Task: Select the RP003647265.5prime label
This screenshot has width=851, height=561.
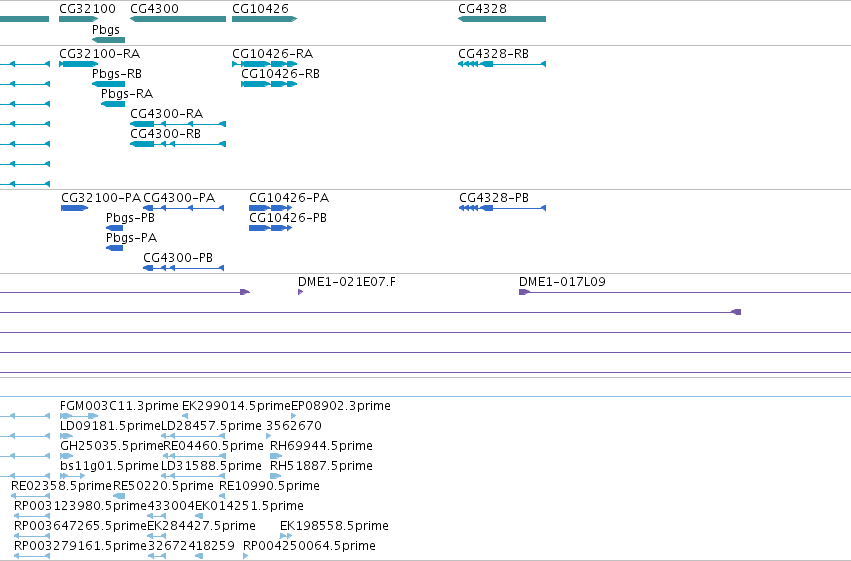Action: tap(80, 527)
